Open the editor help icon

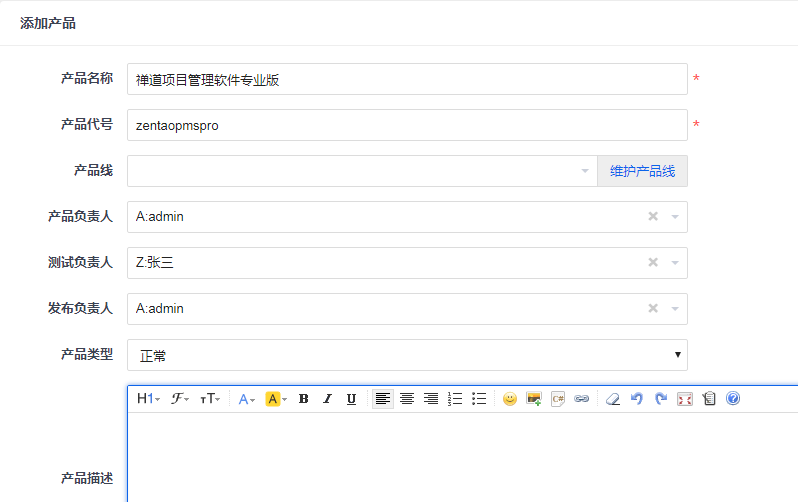click(x=733, y=399)
